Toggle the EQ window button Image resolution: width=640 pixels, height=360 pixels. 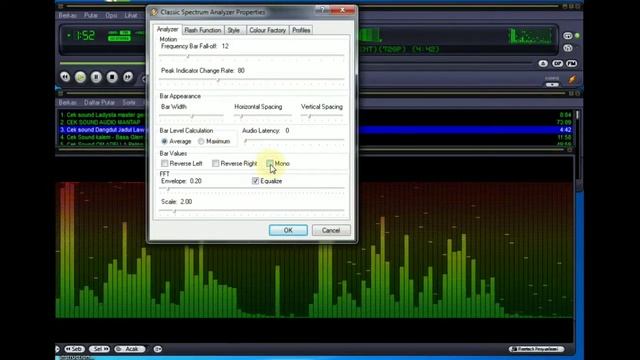557,63
